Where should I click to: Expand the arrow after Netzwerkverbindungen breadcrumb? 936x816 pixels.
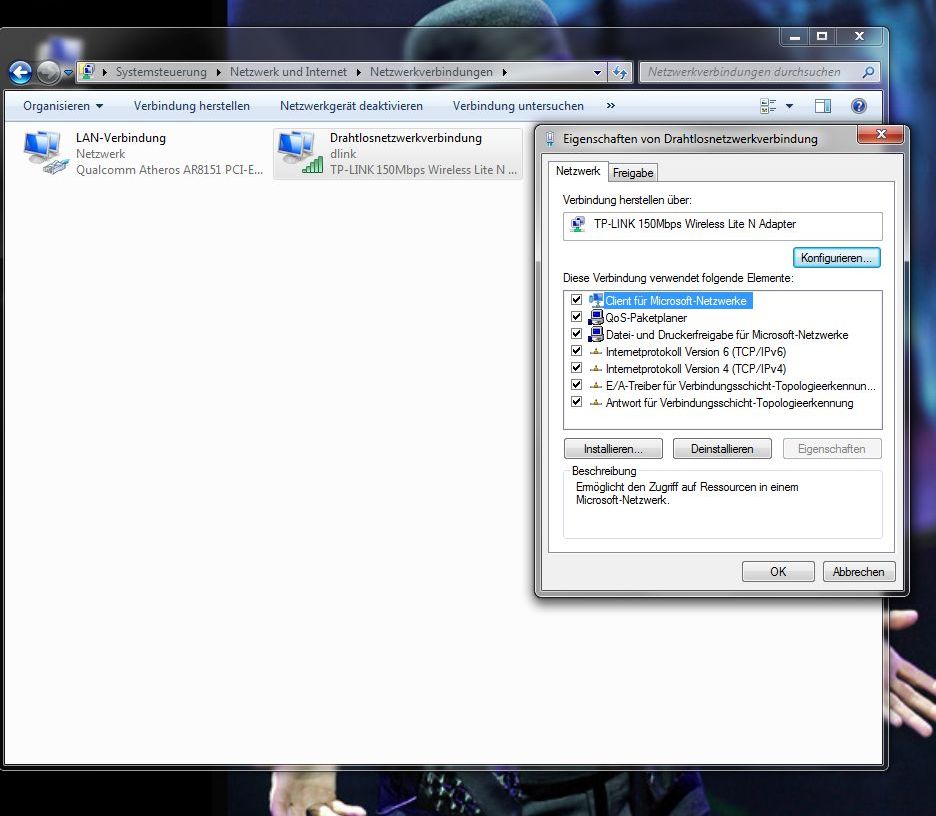(x=505, y=72)
